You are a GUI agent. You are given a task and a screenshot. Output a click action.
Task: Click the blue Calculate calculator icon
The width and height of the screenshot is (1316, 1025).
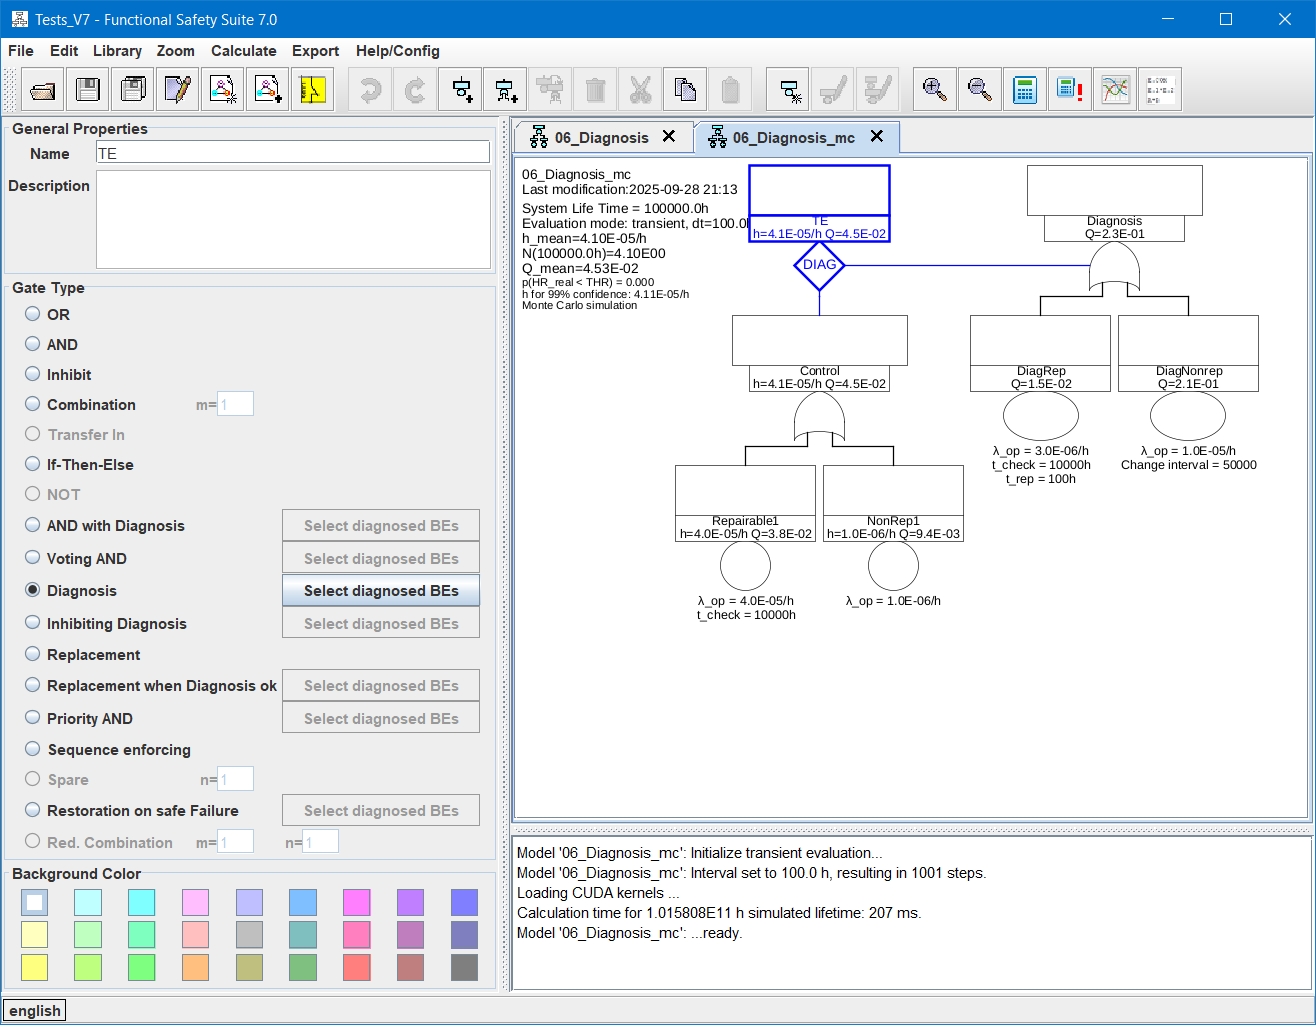coord(1025,90)
